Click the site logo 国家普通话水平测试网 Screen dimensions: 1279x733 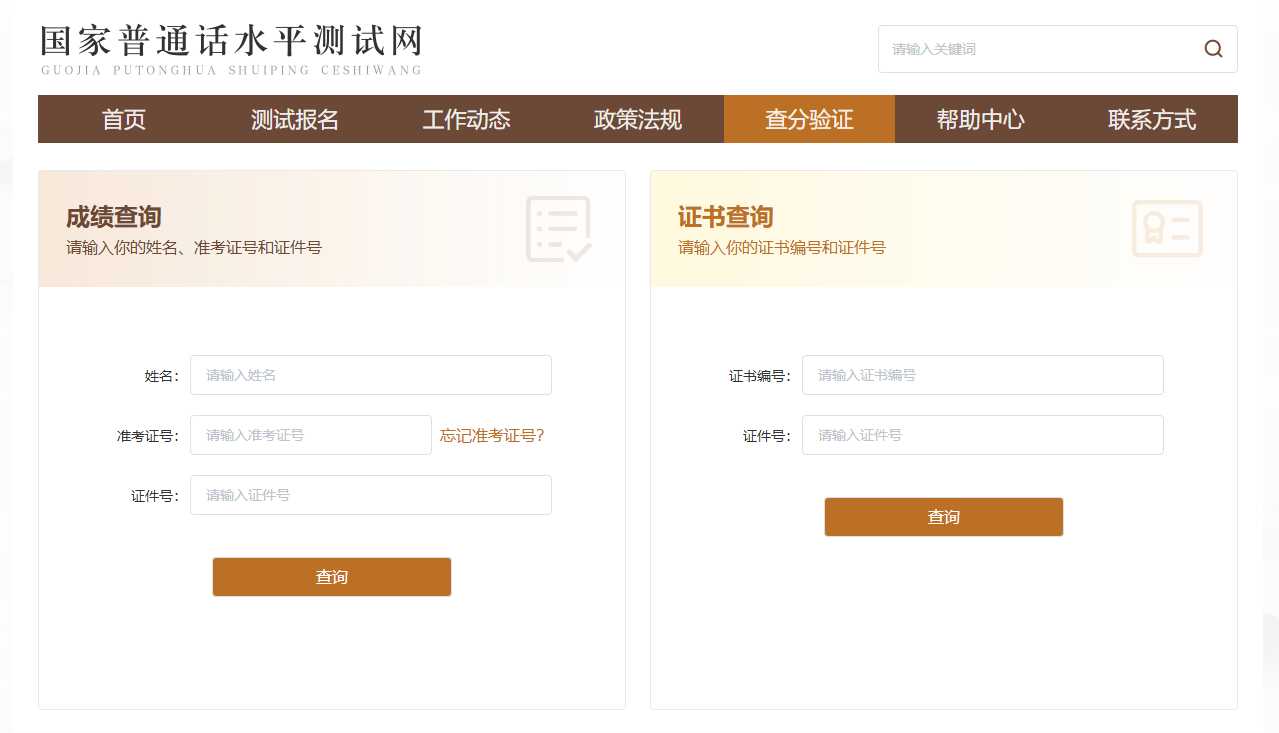click(x=231, y=49)
